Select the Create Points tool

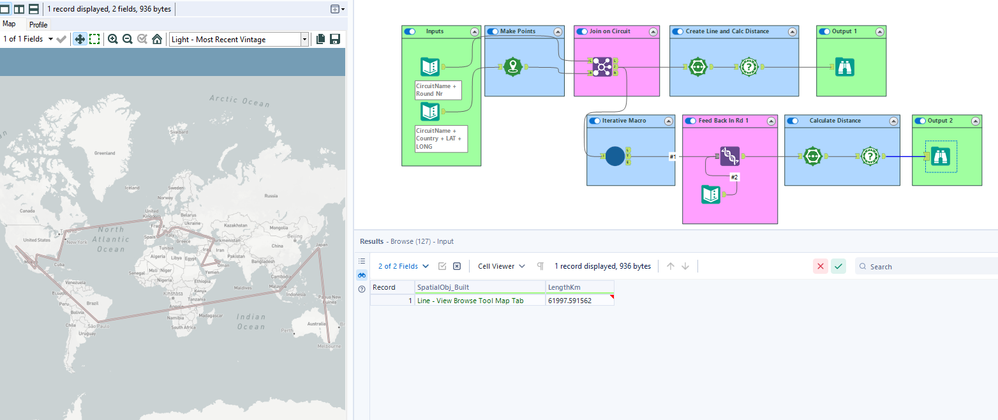513,67
